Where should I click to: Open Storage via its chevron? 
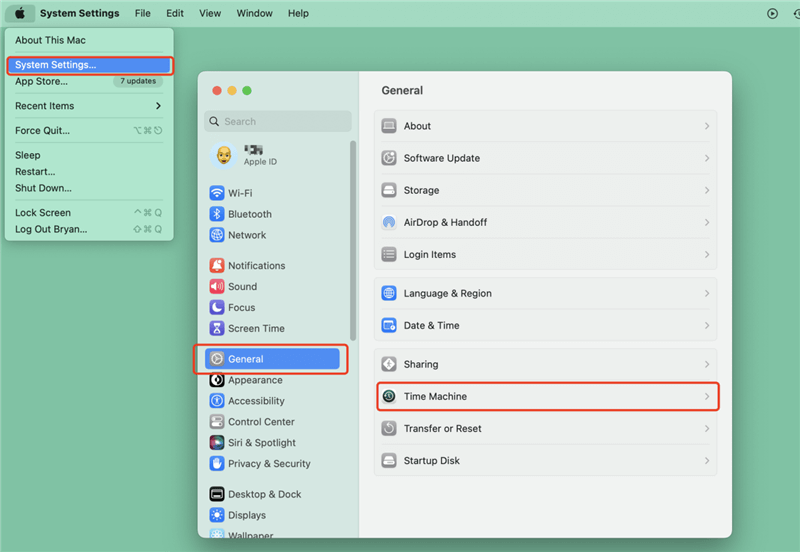(x=707, y=190)
